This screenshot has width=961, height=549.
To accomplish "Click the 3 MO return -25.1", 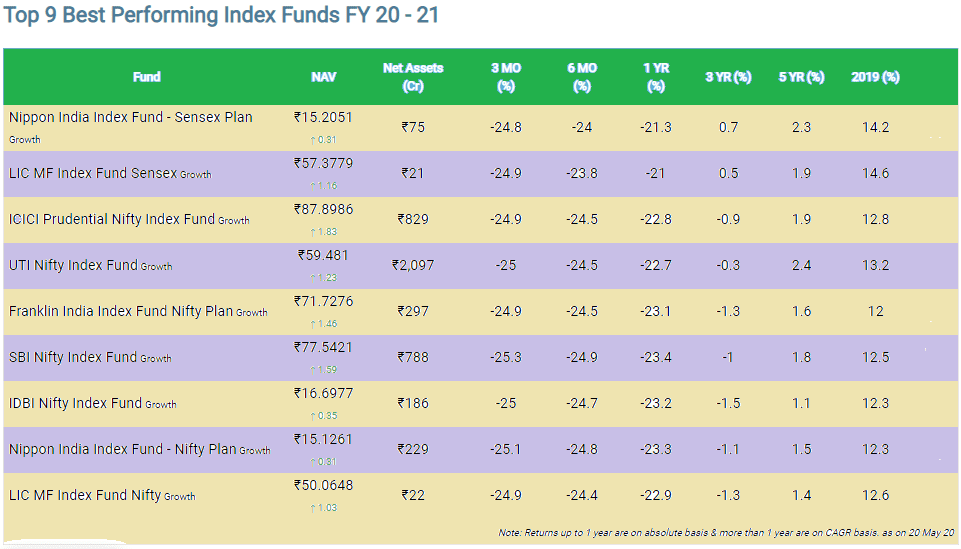I will click(506, 449).
